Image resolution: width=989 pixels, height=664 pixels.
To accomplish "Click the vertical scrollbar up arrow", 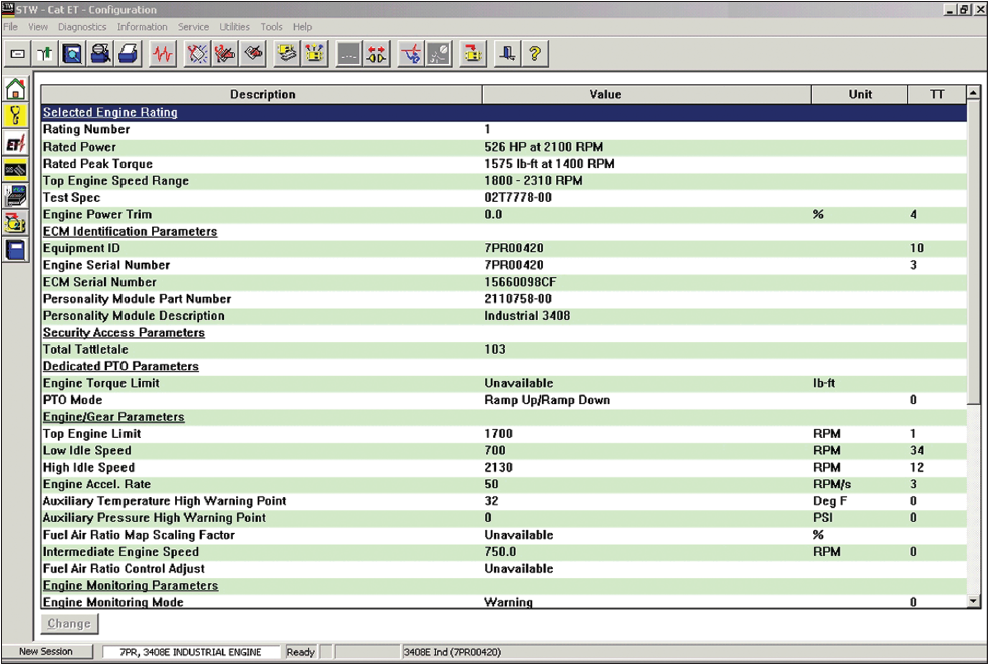I will click(x=973, y=93).
